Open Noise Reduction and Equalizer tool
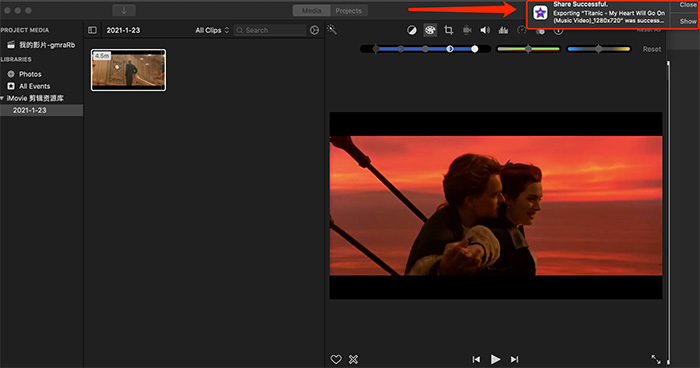The width and height of the screenshot is (700, 368). pos(503,30)
